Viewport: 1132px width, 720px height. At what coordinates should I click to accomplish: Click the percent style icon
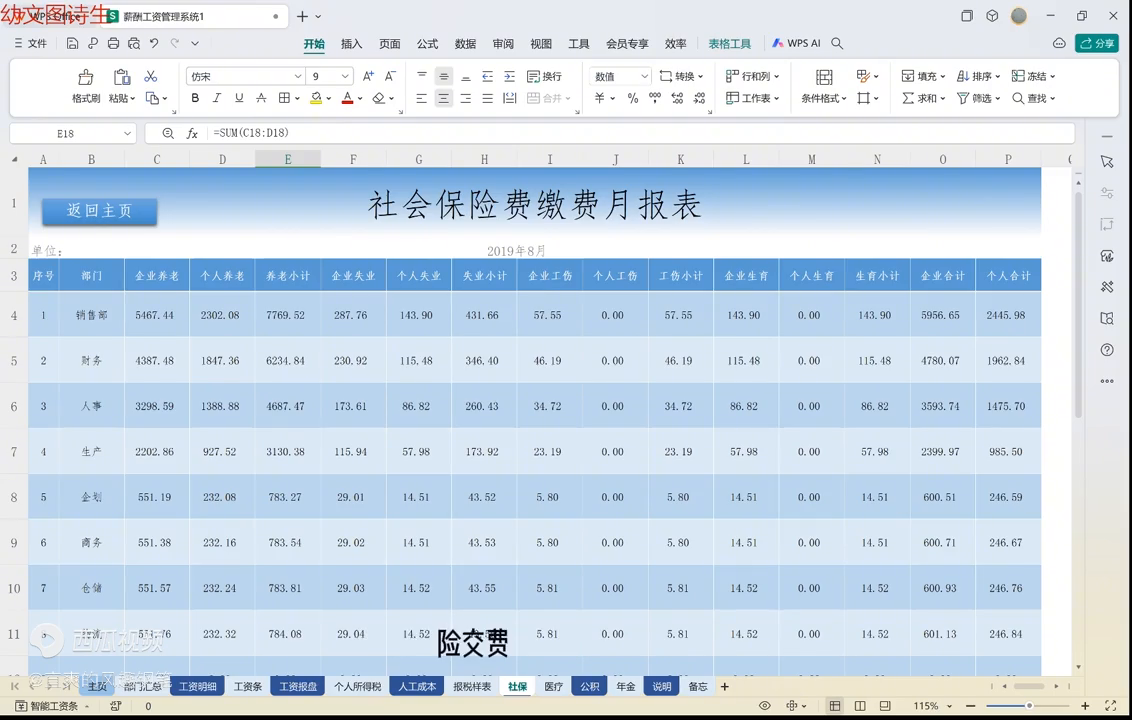click(x=633, y=98)
